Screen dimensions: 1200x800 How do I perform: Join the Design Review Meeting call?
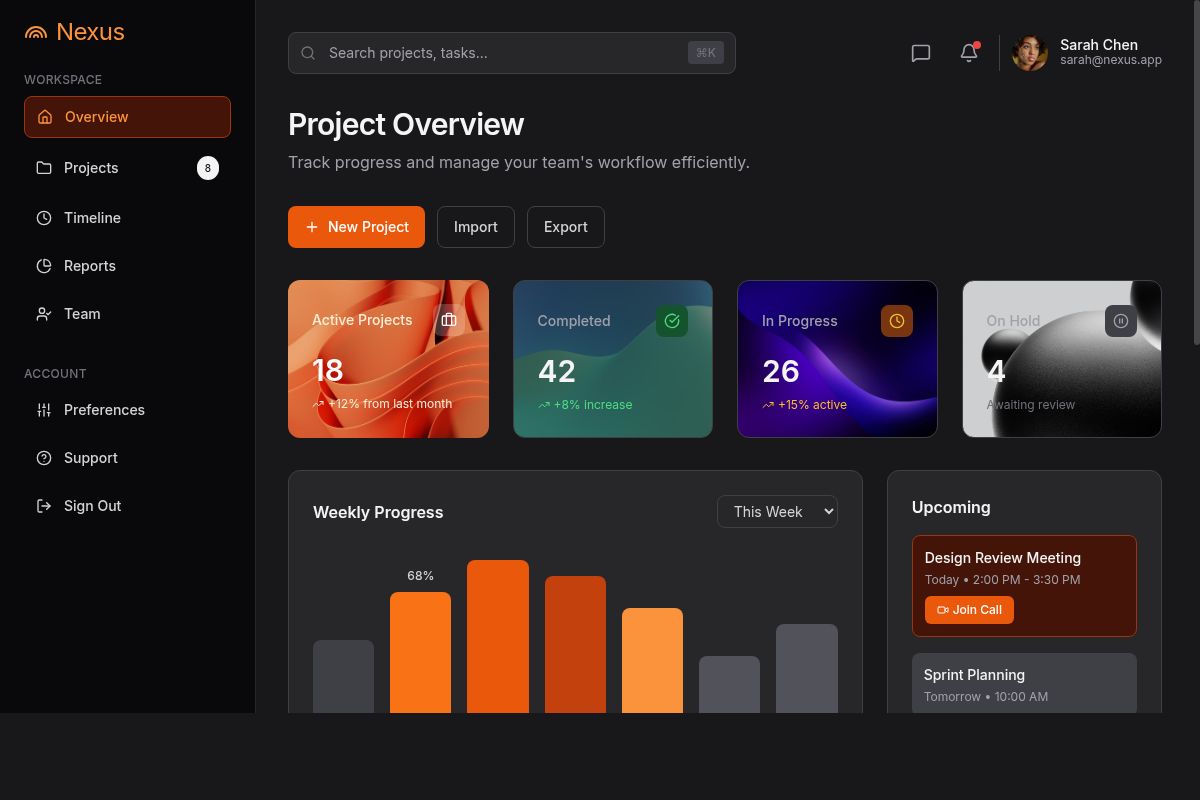(x=969, y=610)
